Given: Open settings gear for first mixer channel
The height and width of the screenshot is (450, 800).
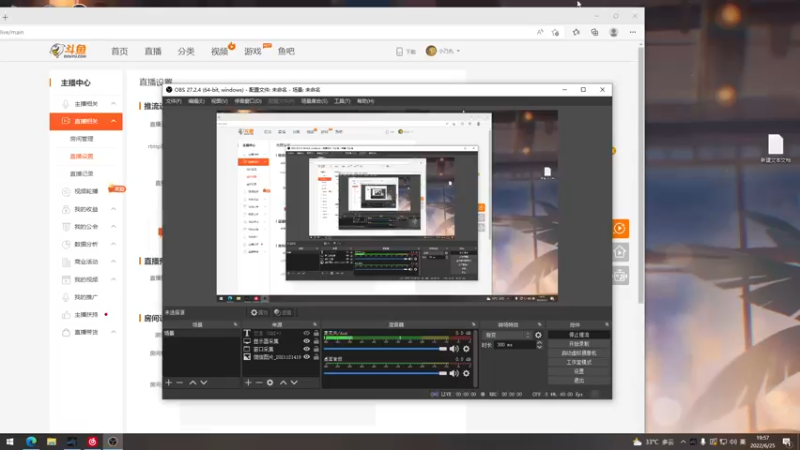Looking at the screenshot, I should point(466,349).
